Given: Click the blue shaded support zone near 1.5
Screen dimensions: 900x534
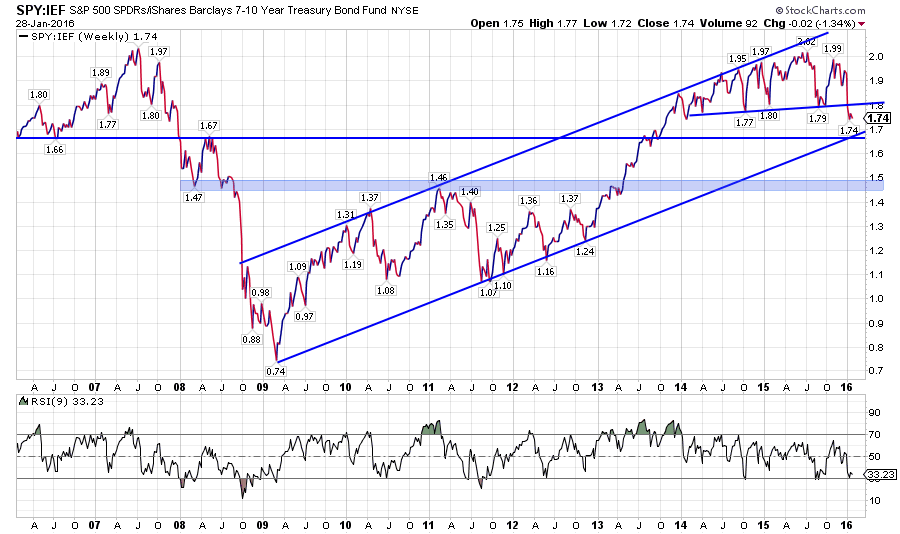Looking at the screenshot, I should 532,185.
